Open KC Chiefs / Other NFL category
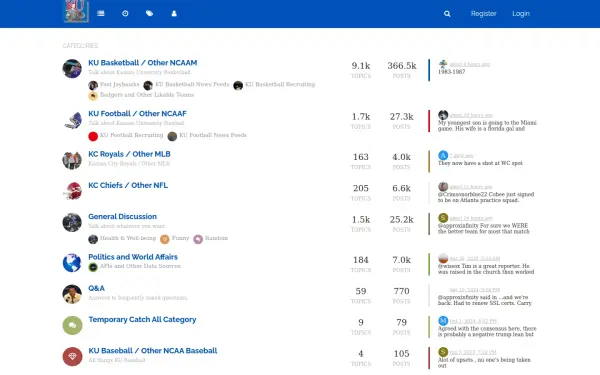Viewport: 600px width, 375px height. coord(128,185)
